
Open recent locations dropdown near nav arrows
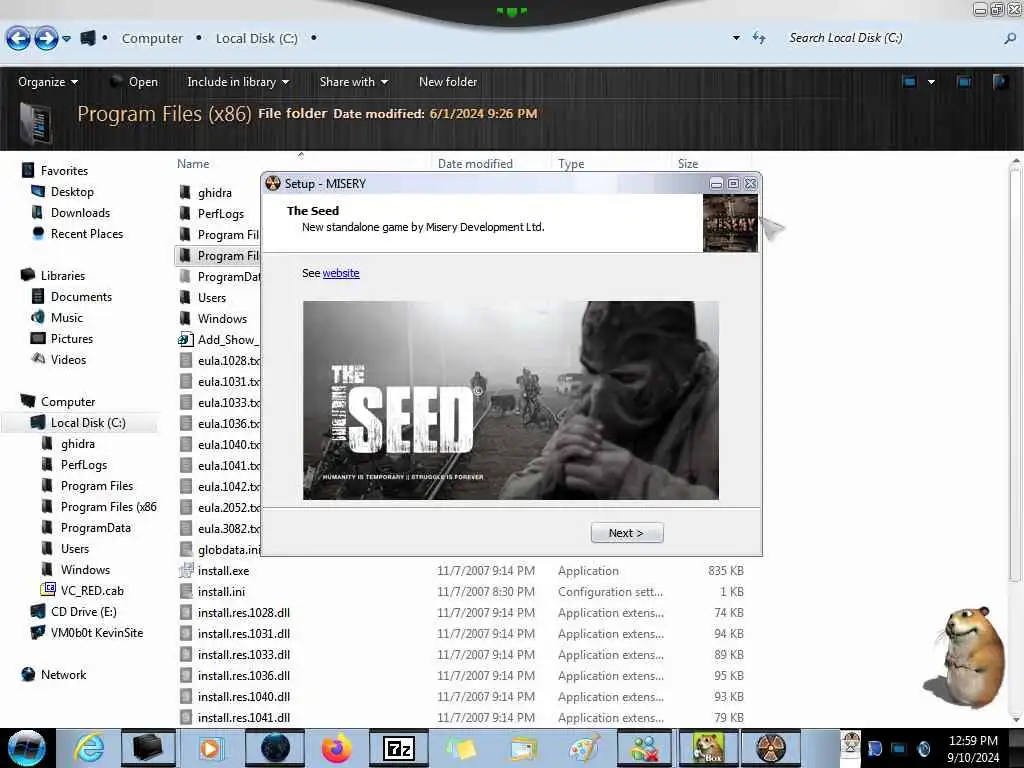tap(67, 39)
